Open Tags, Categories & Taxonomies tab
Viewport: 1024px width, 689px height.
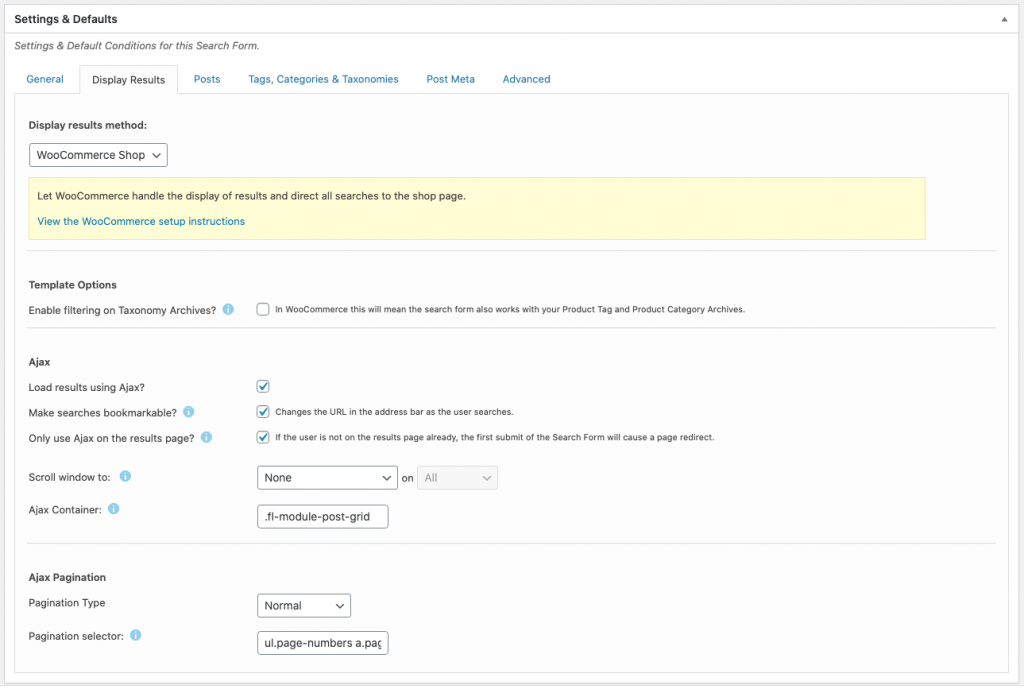click(x=323, y=79)
